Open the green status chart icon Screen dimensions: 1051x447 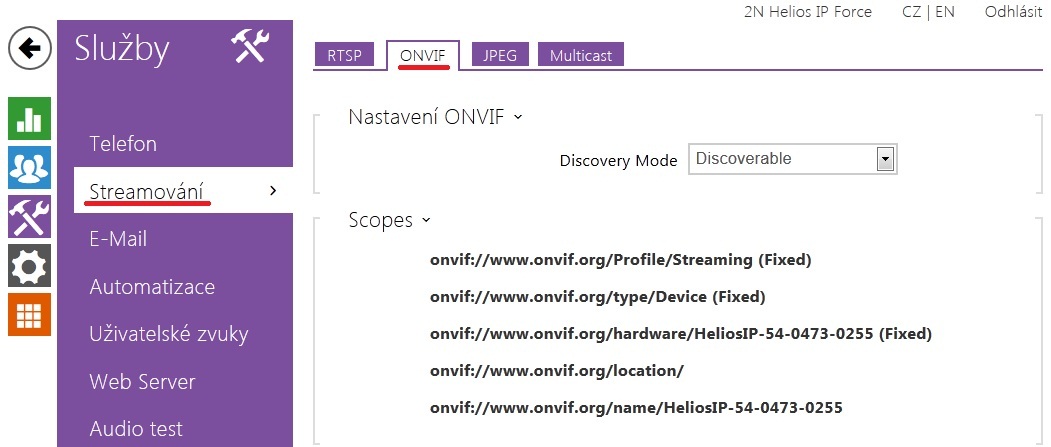tap(29, 118)
